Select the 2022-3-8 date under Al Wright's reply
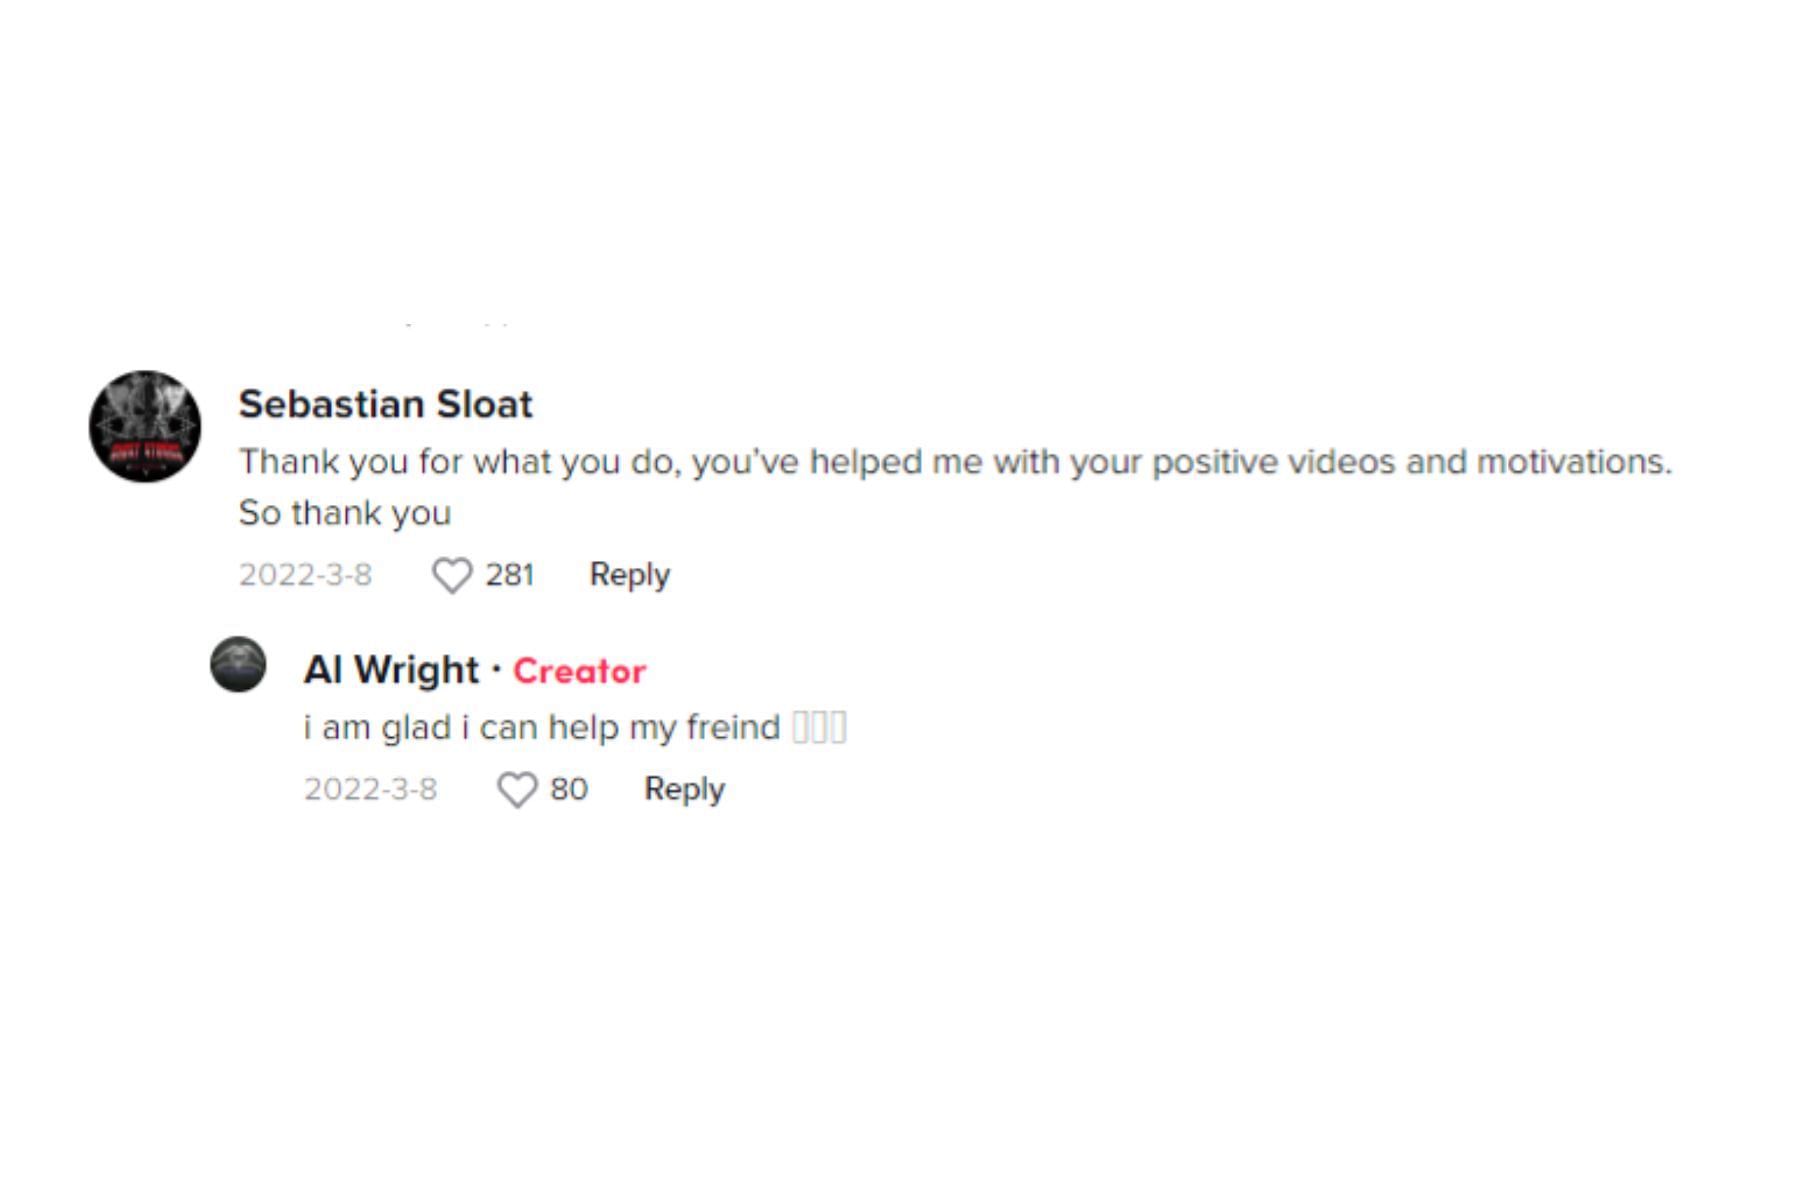1800x1200 pixels. [x=371, y=789]
